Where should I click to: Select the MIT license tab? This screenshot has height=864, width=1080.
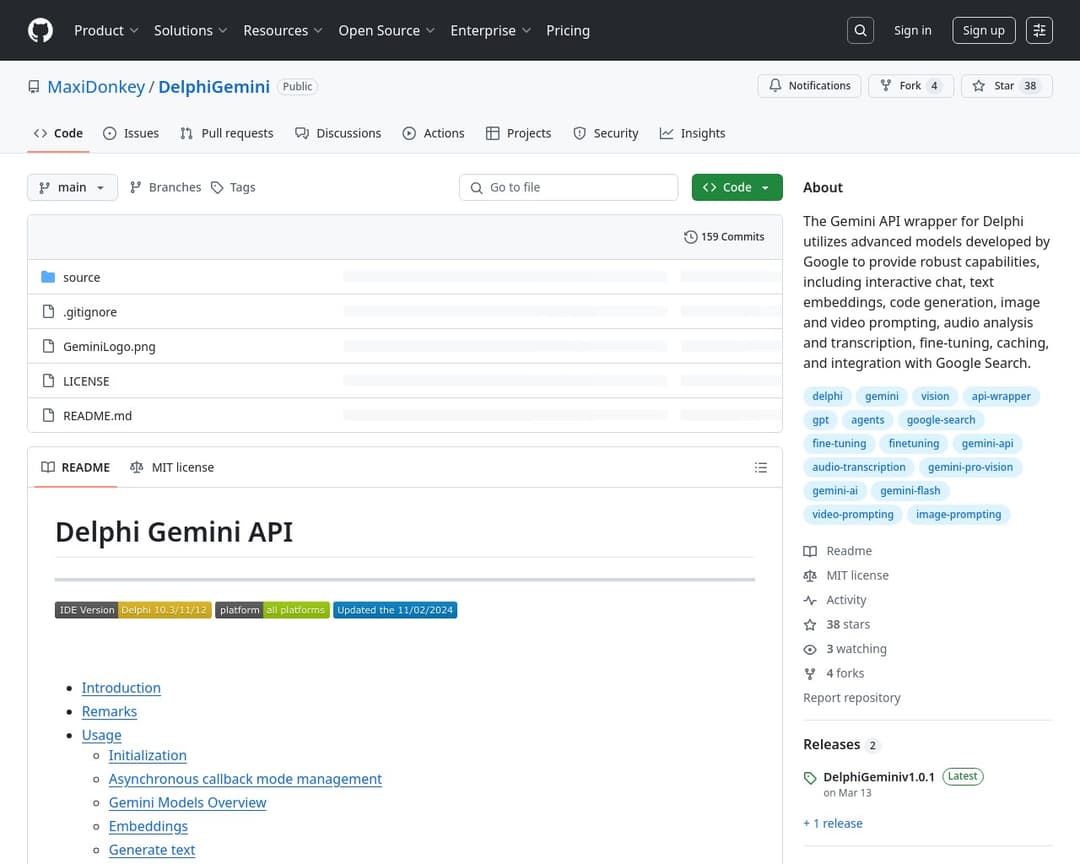172,467
